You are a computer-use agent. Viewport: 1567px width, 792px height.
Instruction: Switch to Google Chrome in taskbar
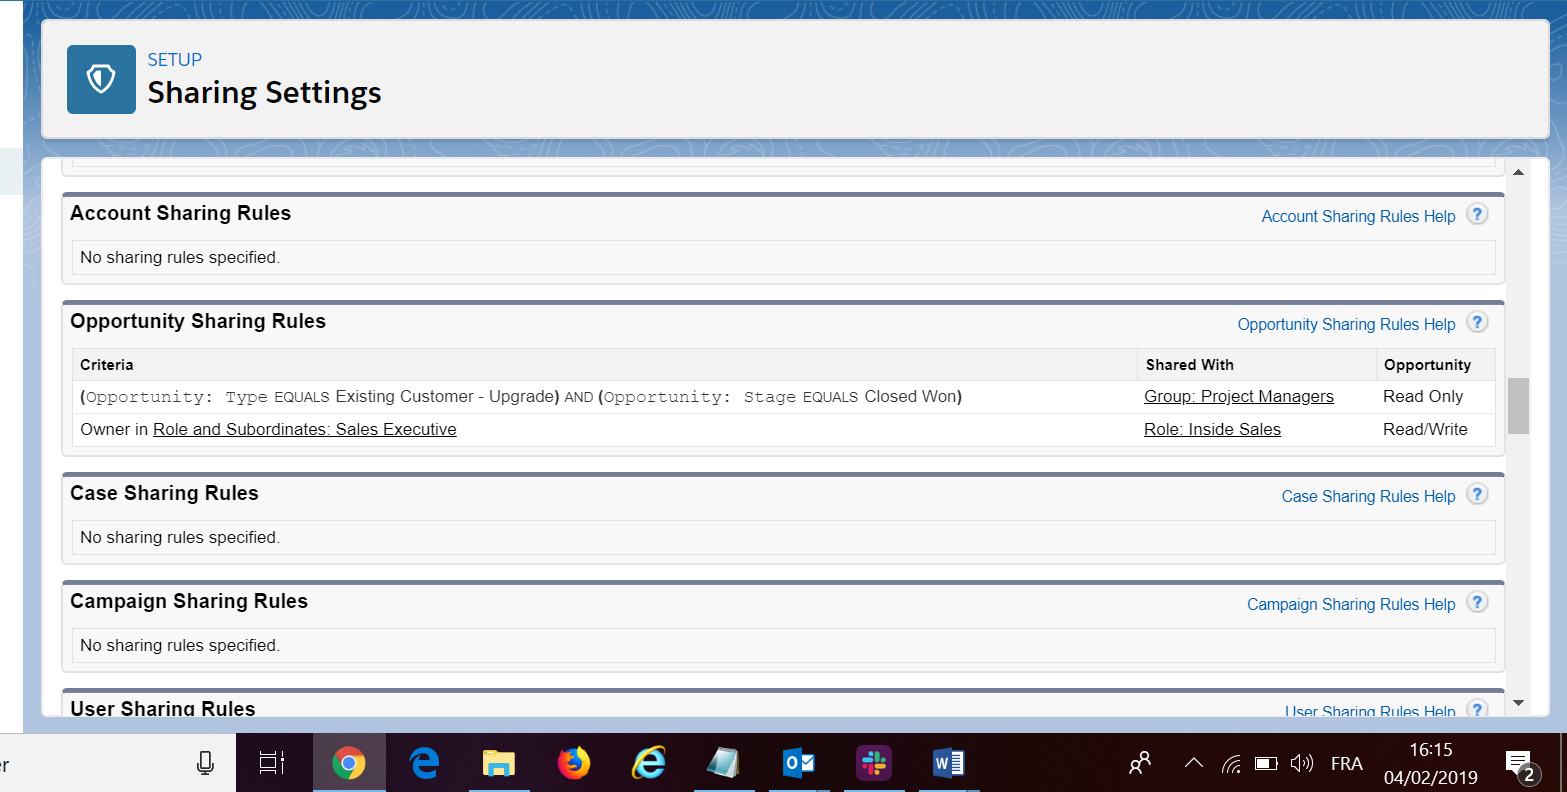[x=348, y=764]
